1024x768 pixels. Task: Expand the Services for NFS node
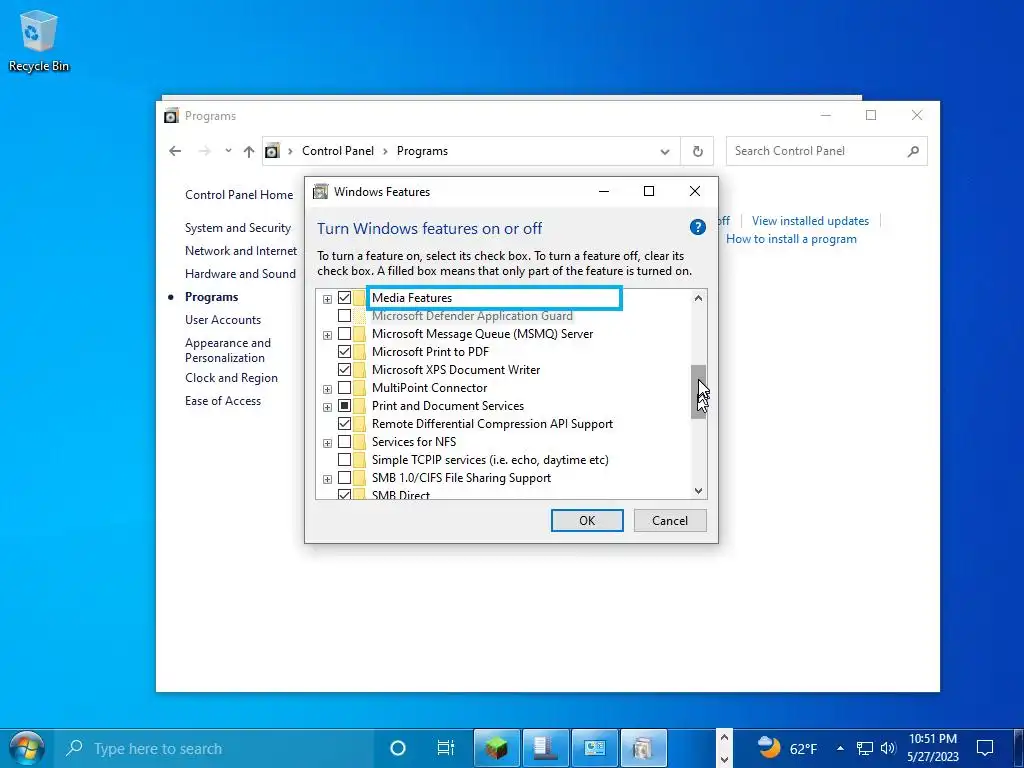(327, 443)
